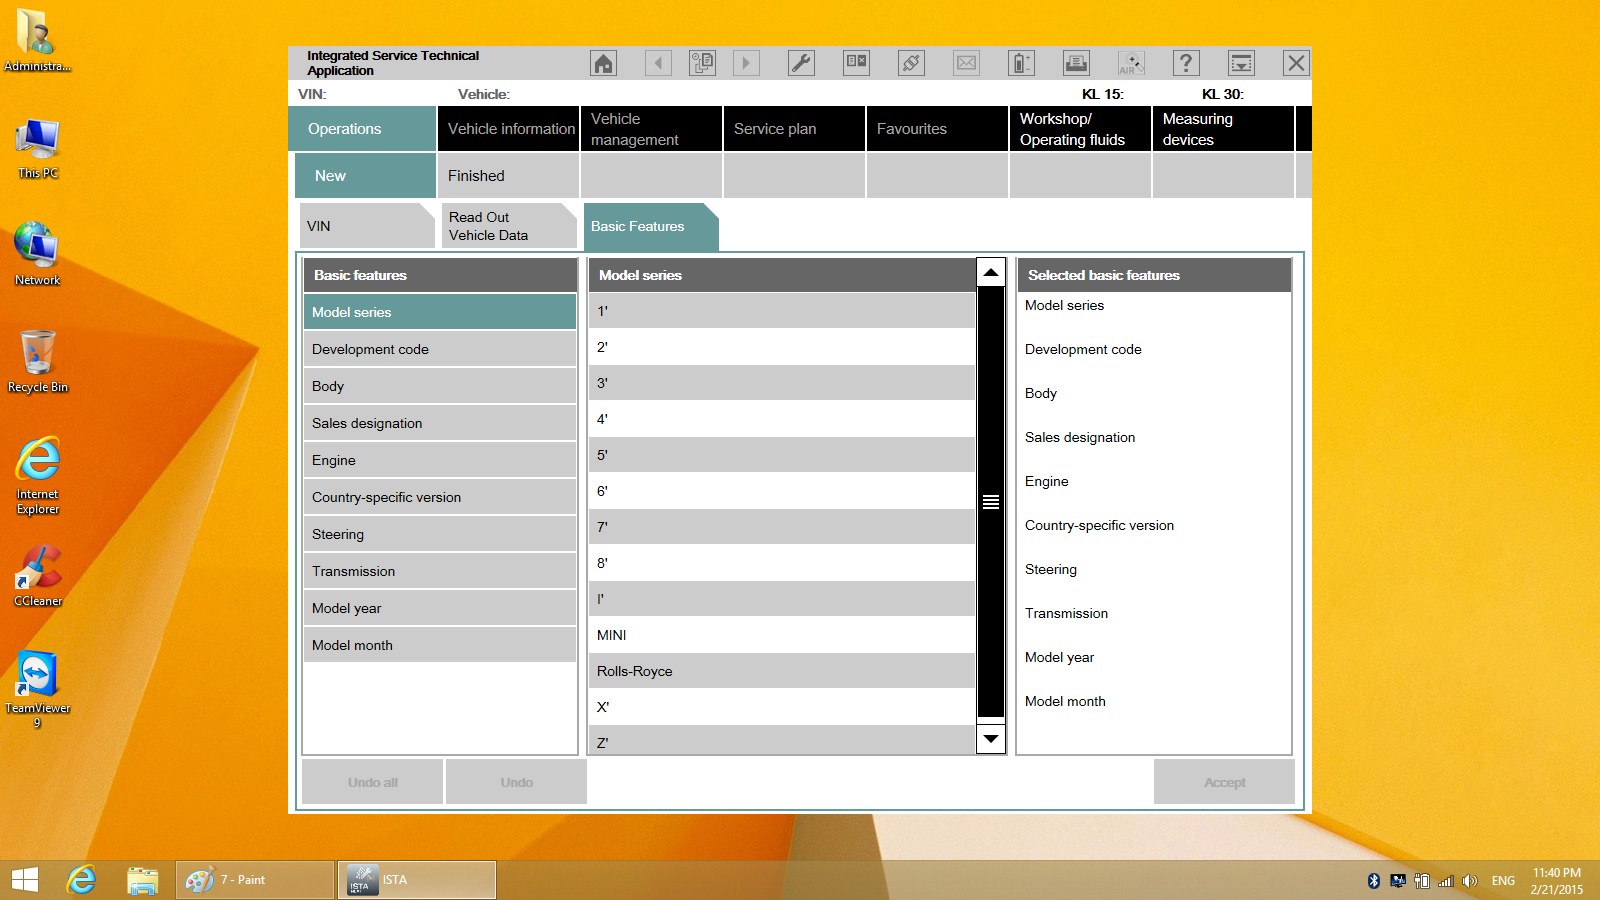Open File Explorer from the taskbar
Screen dimensions: 1600x900
(x=142, y=880)
